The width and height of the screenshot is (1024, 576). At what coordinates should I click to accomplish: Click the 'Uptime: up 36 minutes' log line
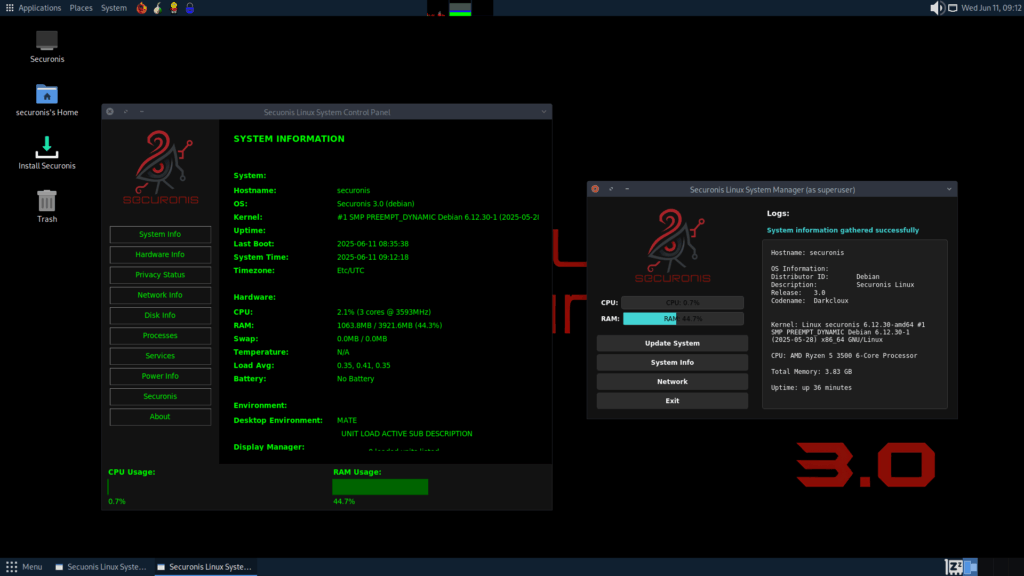tap(811, 388)
